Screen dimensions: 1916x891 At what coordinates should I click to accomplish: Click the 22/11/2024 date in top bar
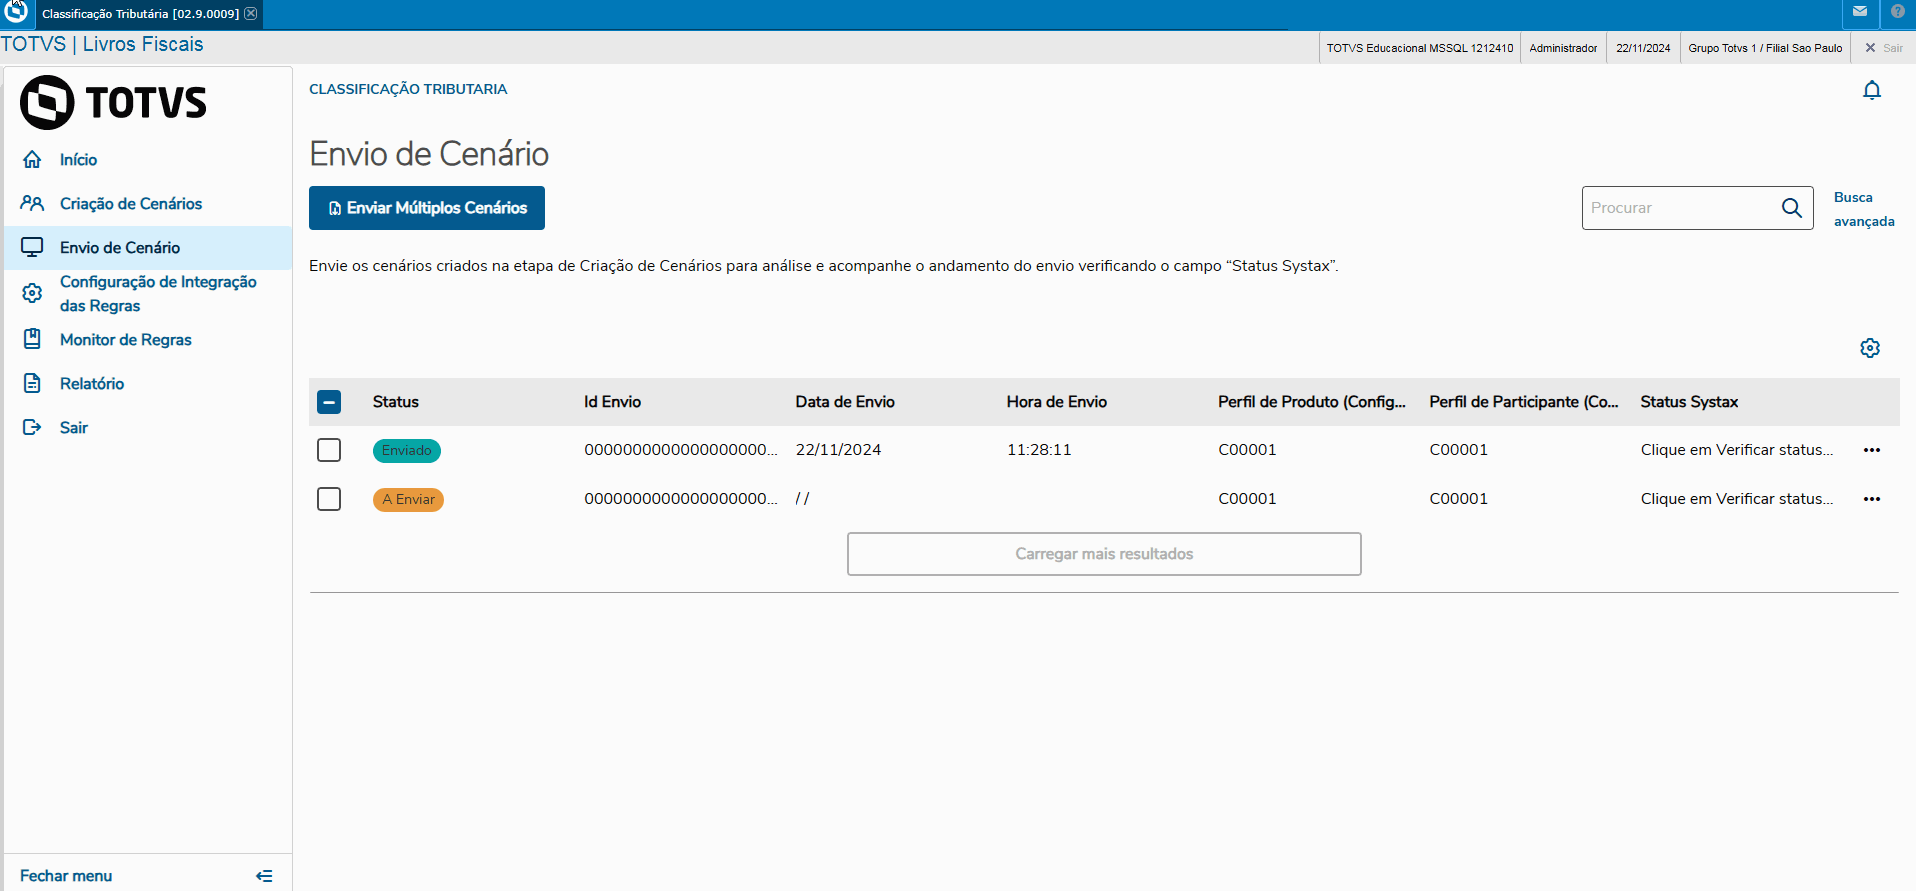[1643, 48]
